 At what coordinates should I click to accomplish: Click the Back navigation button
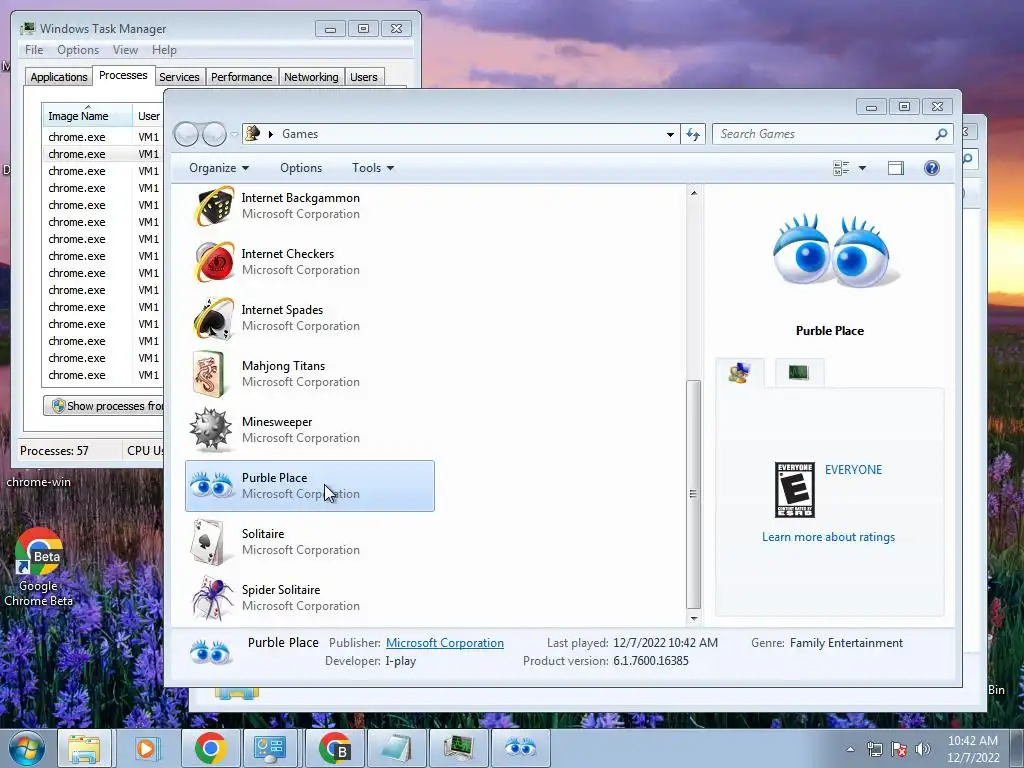[x=186, y=135]
